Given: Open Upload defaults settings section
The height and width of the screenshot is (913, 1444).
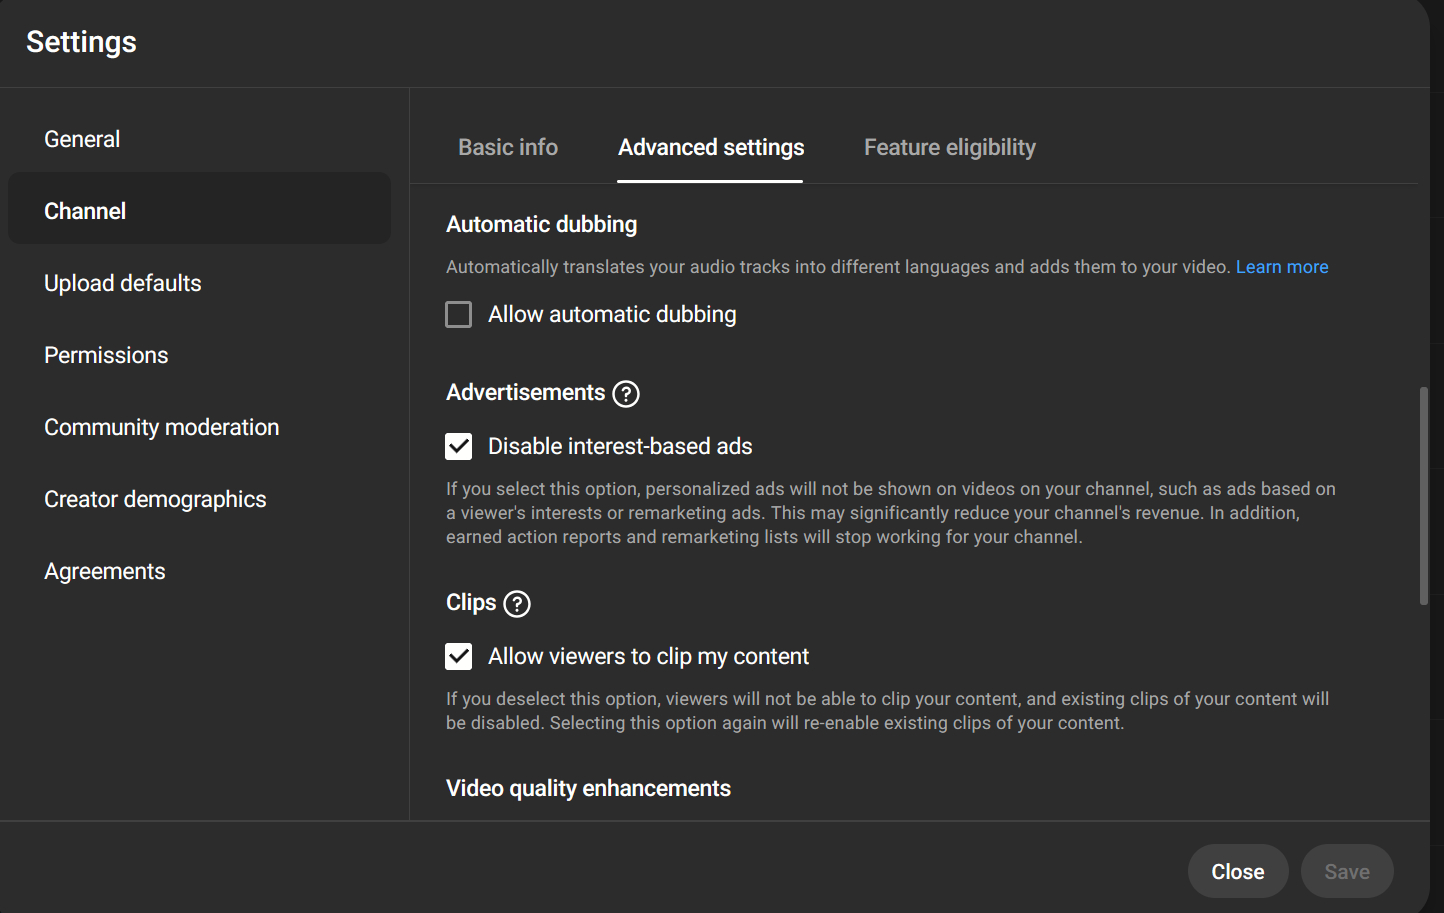Looking at the screenshot, I should [123, 284].
